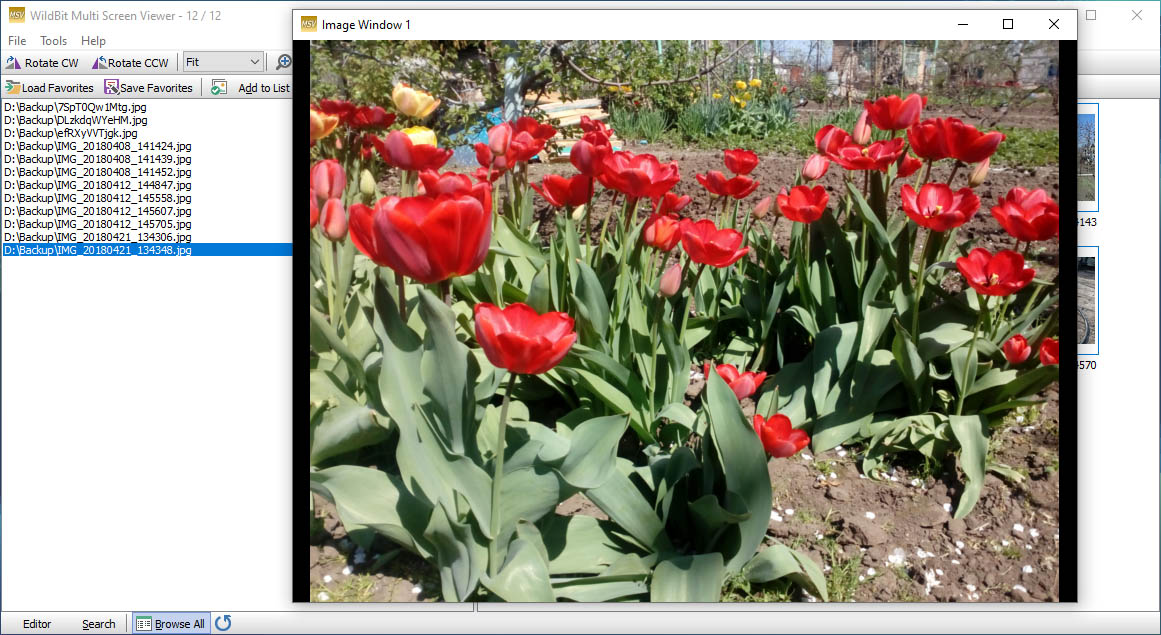This screenshot has height=635, width=1161.
Task: Click Save Favorites in the toolbar
Action: (149, 87)
